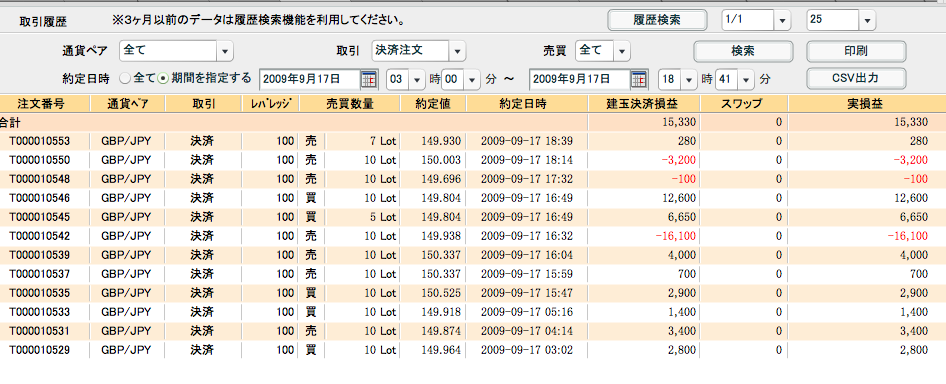Screen dimensions: 946x384
Task: Select order T000010542 row
Action: tap(473, 236)
